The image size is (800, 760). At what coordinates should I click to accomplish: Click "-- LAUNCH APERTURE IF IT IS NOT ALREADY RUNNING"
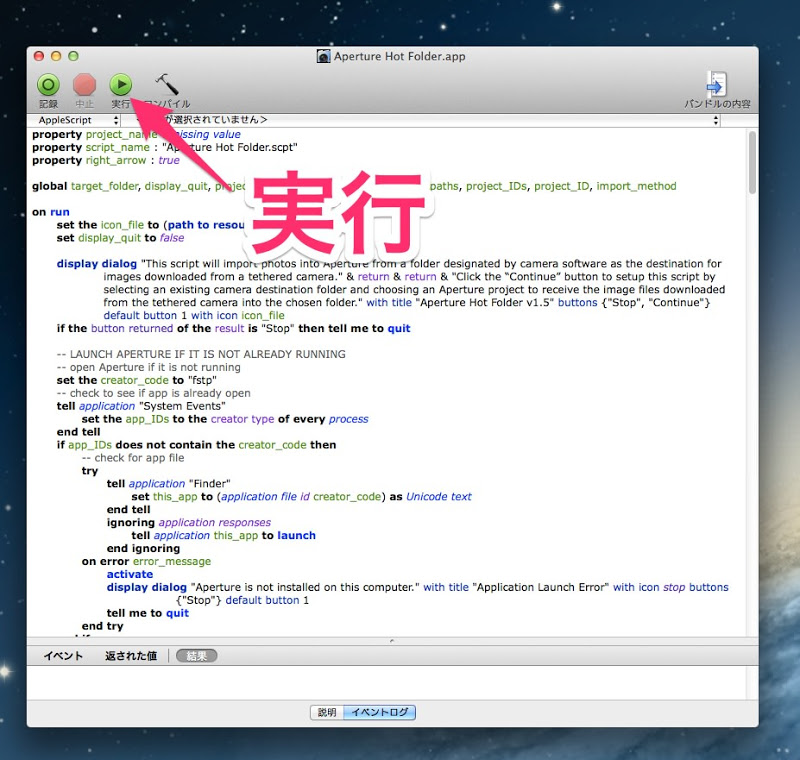[201, 354]
